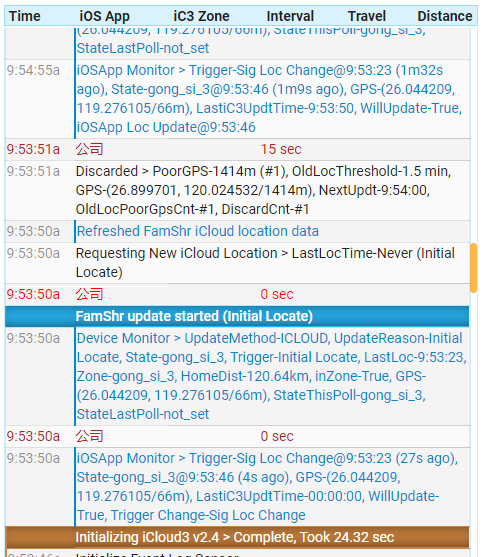Click the Interval column header

pos(290,16)
